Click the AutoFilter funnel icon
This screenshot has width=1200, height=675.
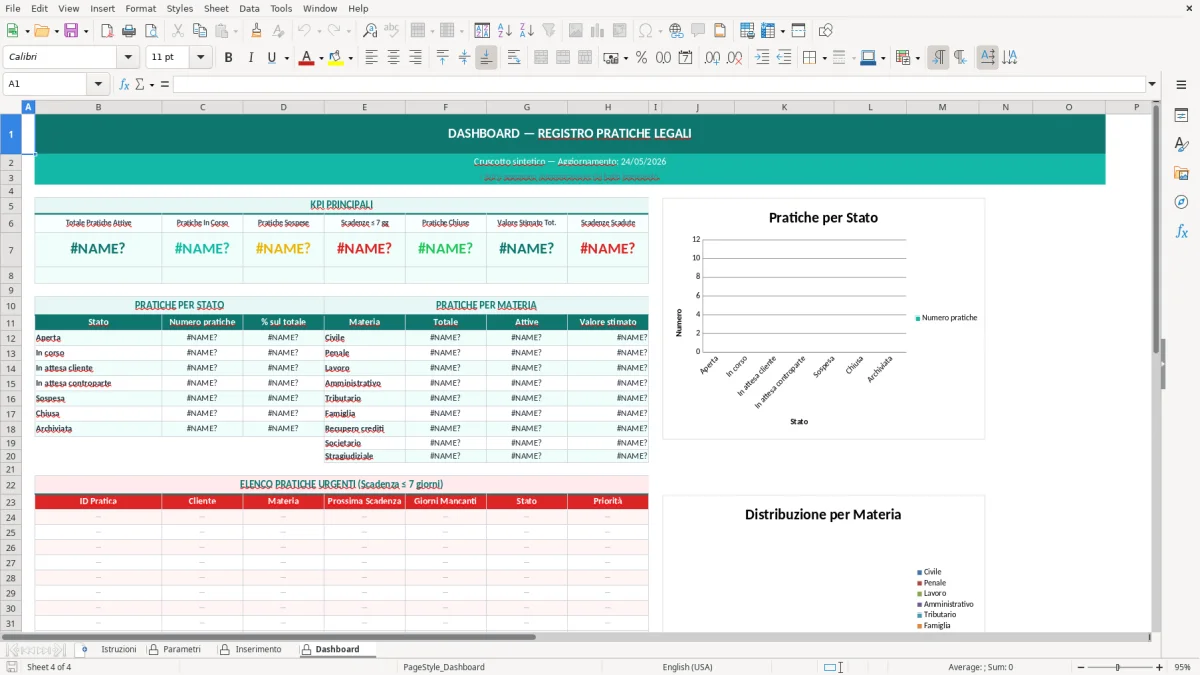(x=549, y=31)
